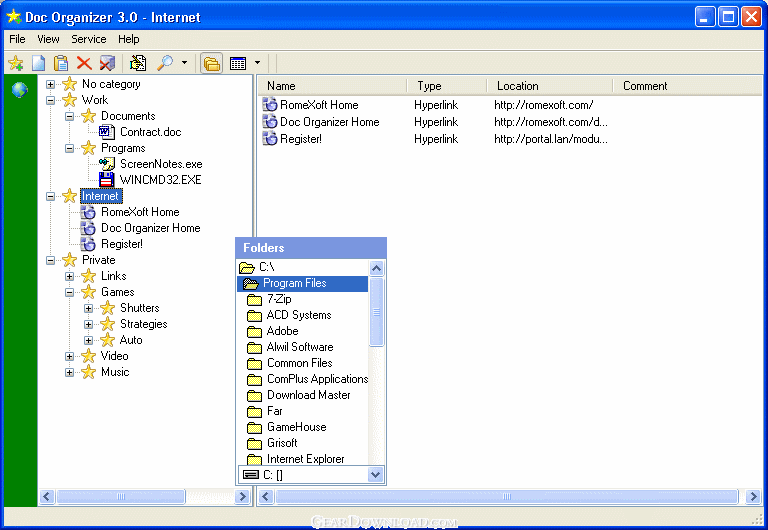Open the View menu
Screen dimensions: 768x530
pyautogui.click(x=48, y=39)
